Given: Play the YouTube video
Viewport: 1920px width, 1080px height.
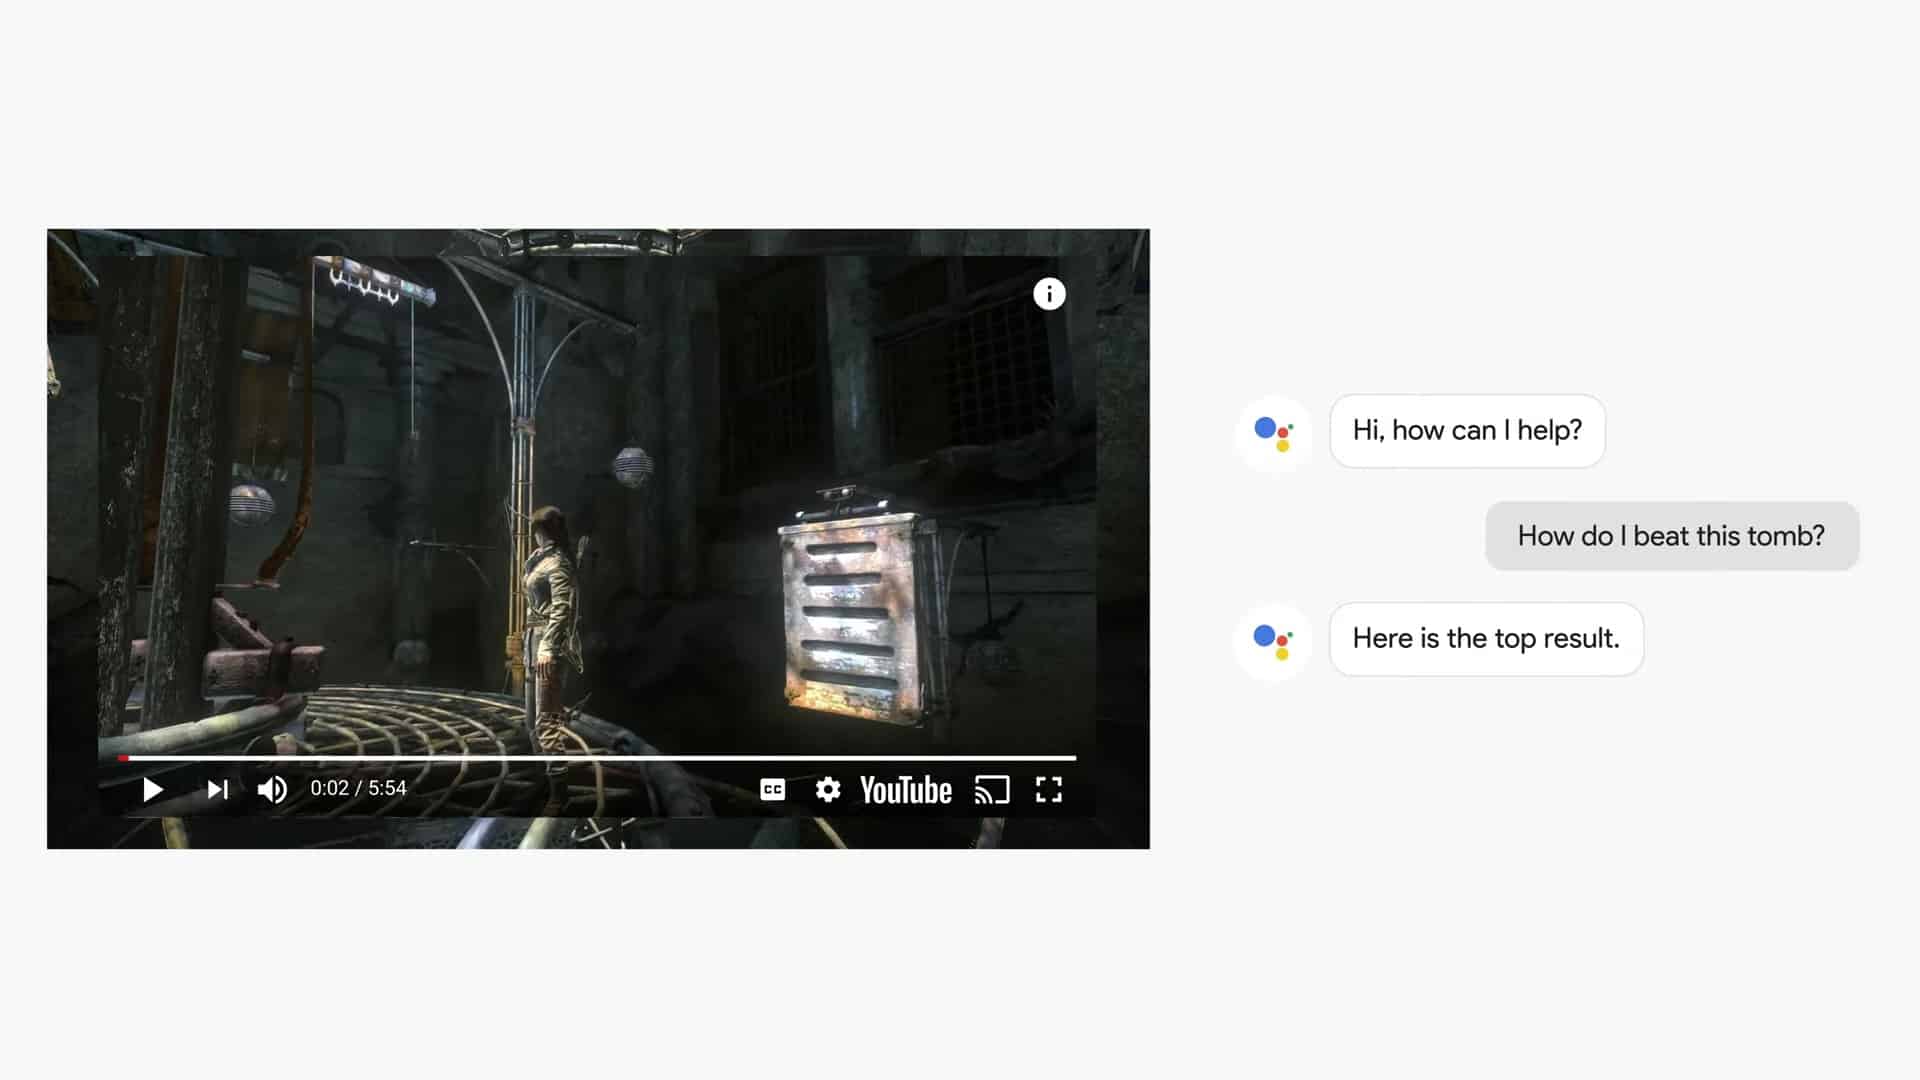Looking at the screenshot, I should click(x=152, y=790).
